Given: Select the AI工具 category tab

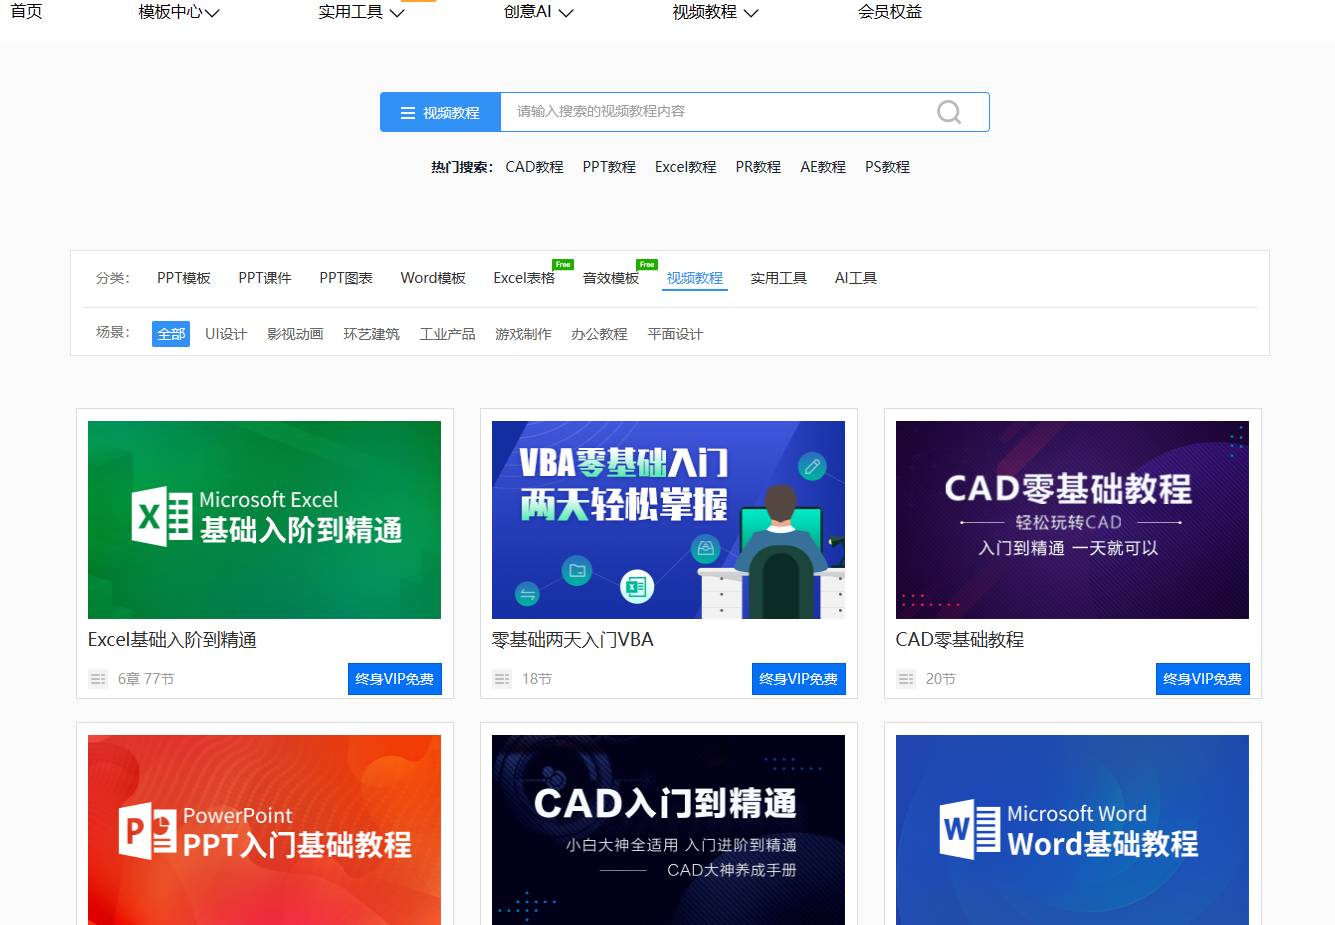Looking at the screenshot, I should (856, 278).
